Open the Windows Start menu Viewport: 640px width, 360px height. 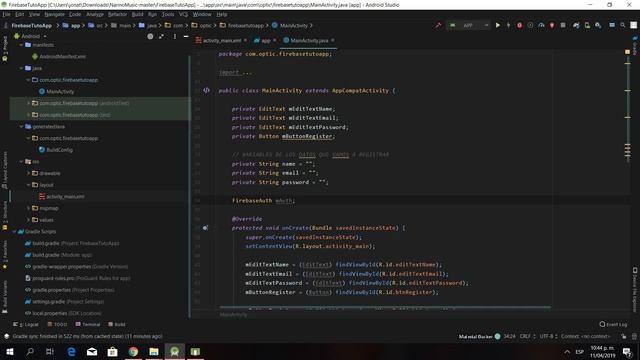coord(10,351)
